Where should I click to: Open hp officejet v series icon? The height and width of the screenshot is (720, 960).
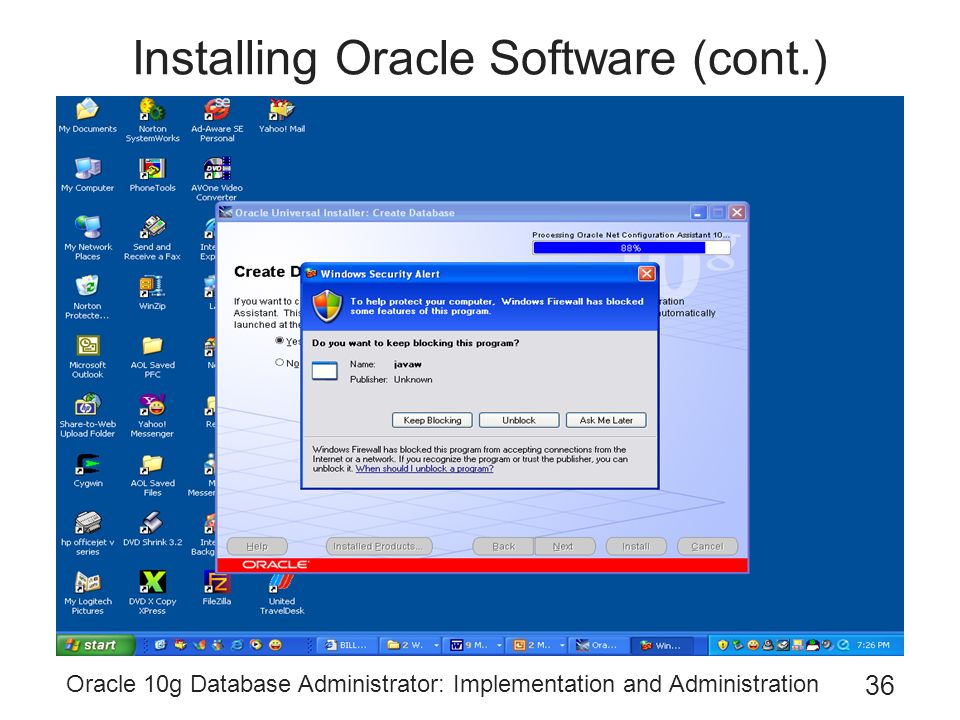88,533
